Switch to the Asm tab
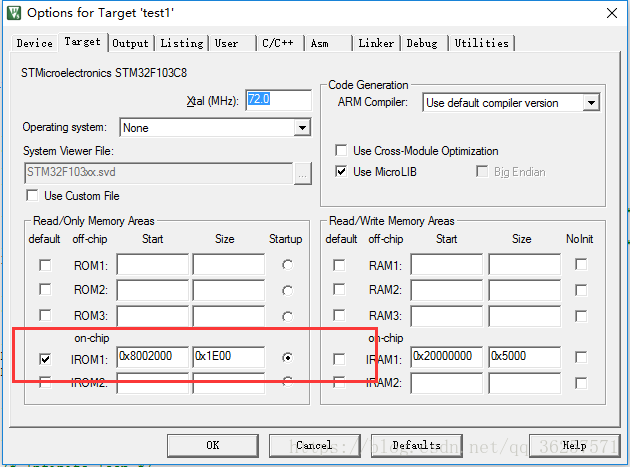Viewport: 630px width, 467px height. (319, 43)
